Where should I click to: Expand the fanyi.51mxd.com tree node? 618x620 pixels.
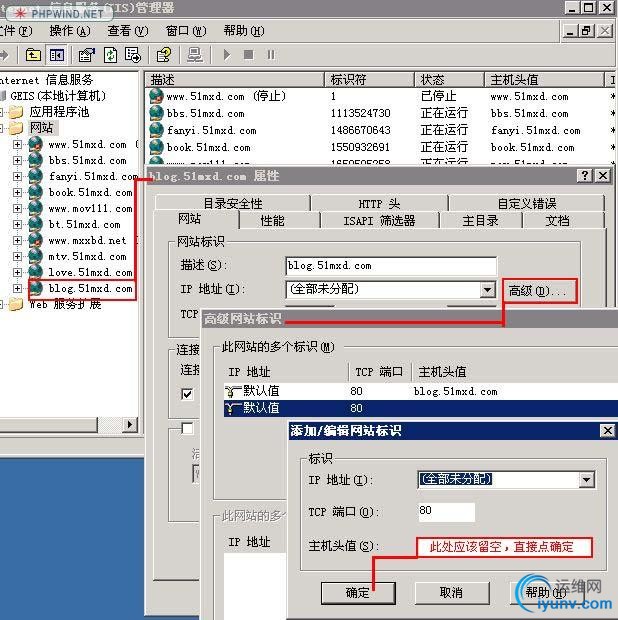17,176
